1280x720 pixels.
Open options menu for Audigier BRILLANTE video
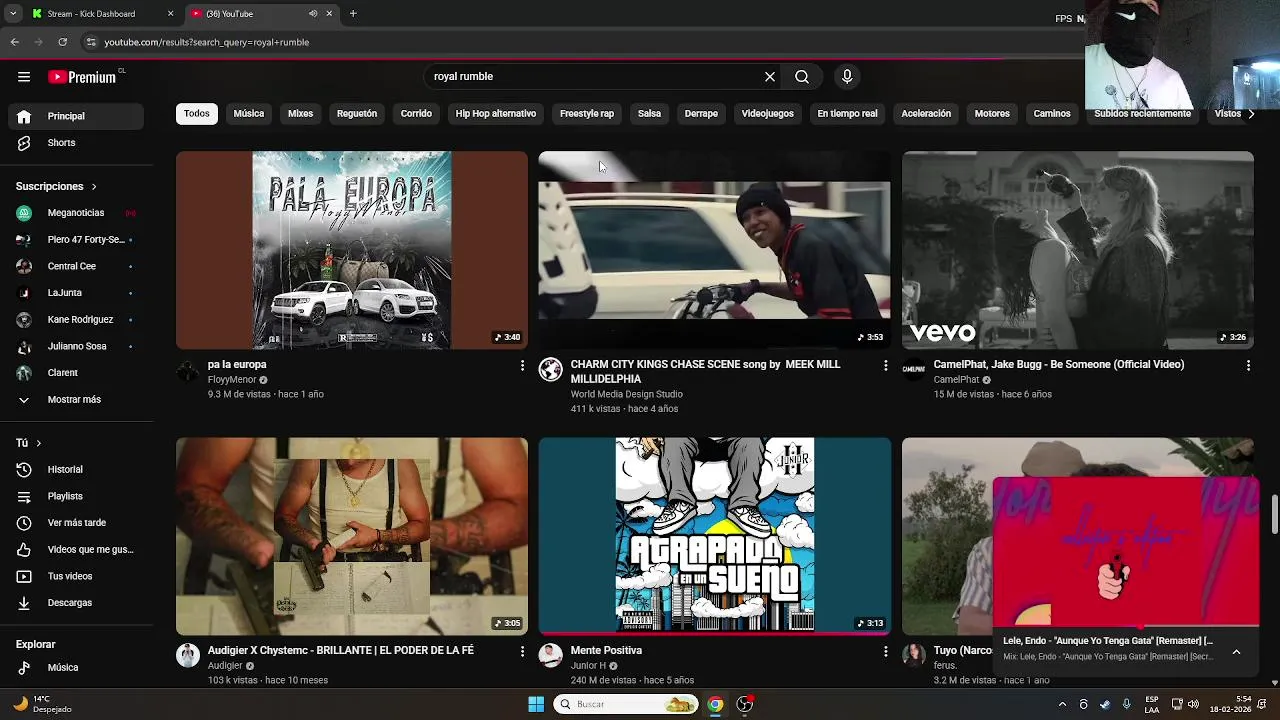522,652
